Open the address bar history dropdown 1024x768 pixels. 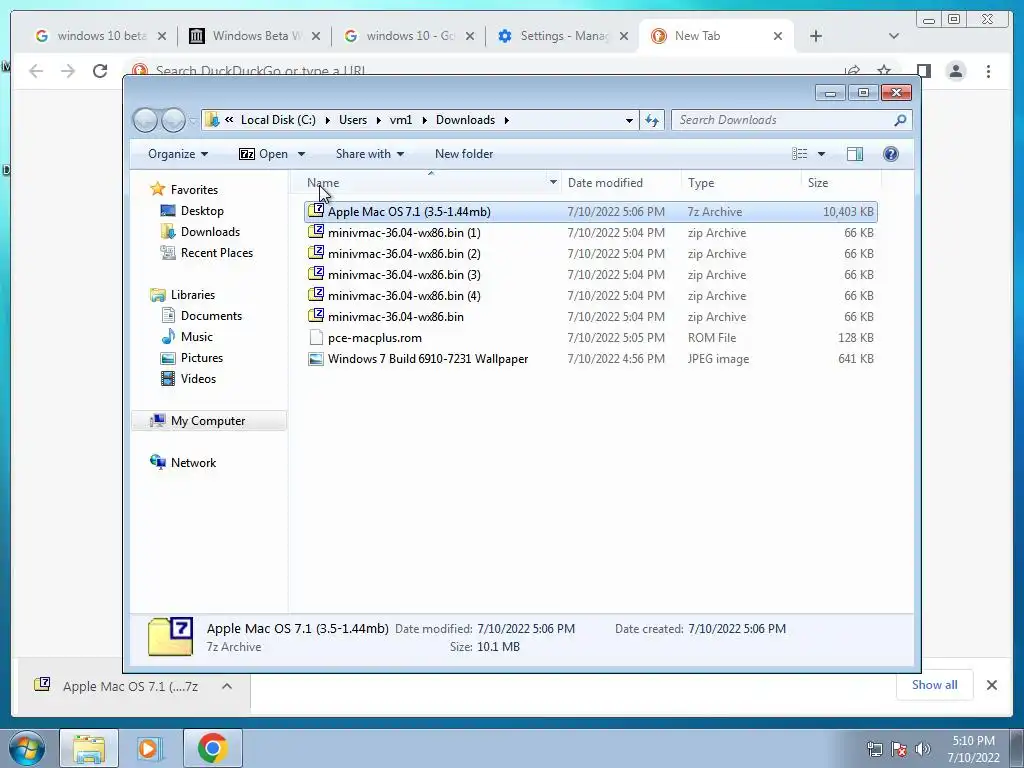(x=629, y=120)
